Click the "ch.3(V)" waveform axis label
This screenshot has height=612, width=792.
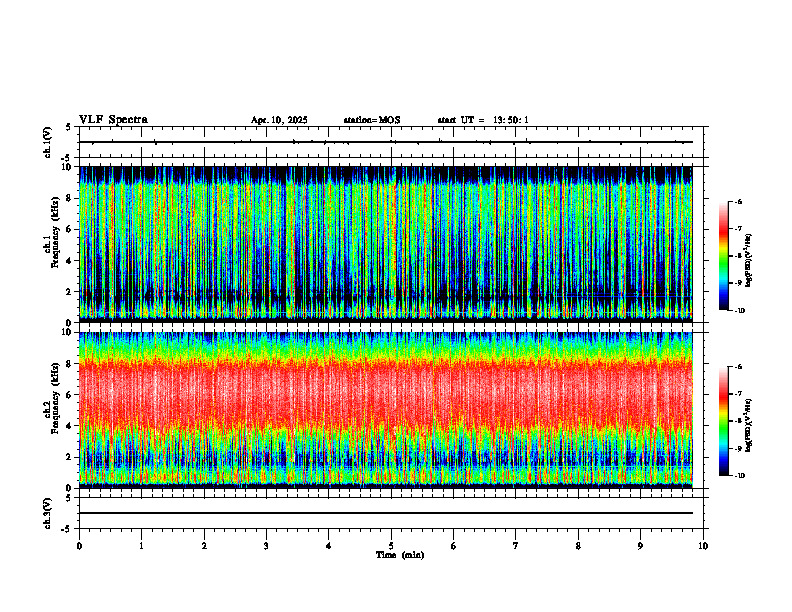coord(47,513)
